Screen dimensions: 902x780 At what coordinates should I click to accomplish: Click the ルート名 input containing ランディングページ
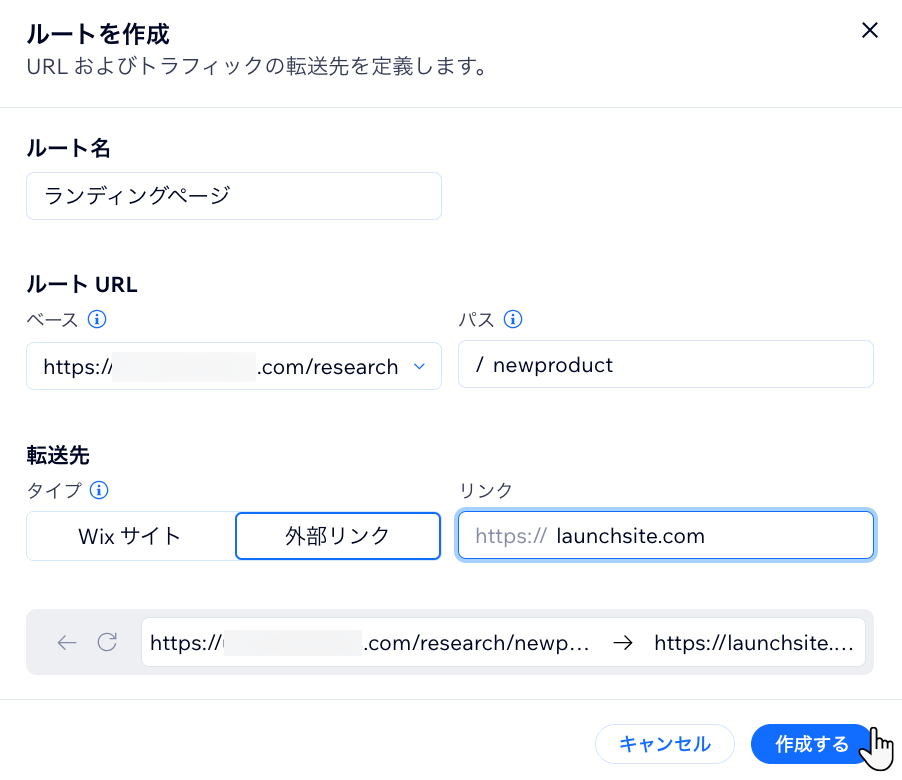click(233, 196)
